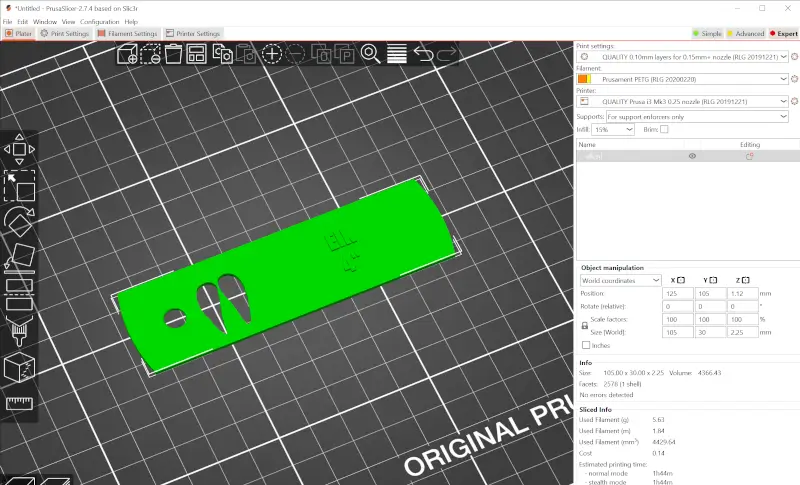Open the View menu

coord(68,22)
